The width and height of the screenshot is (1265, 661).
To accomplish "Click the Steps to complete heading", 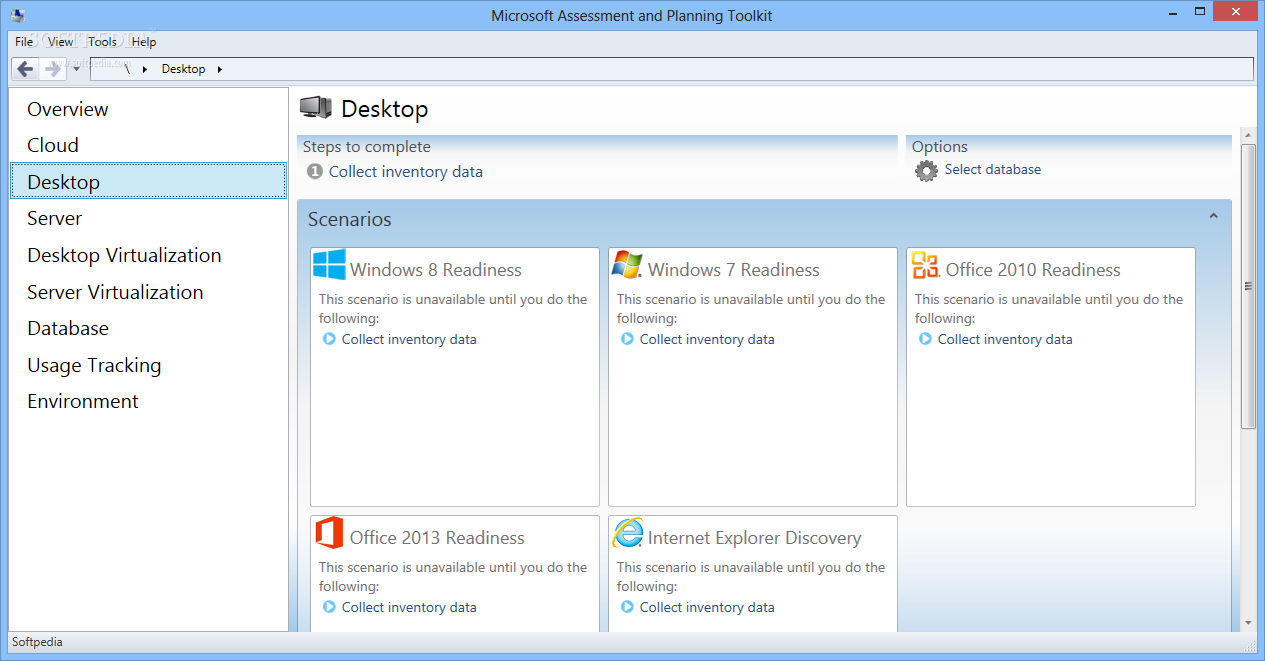I will [367, 147].
